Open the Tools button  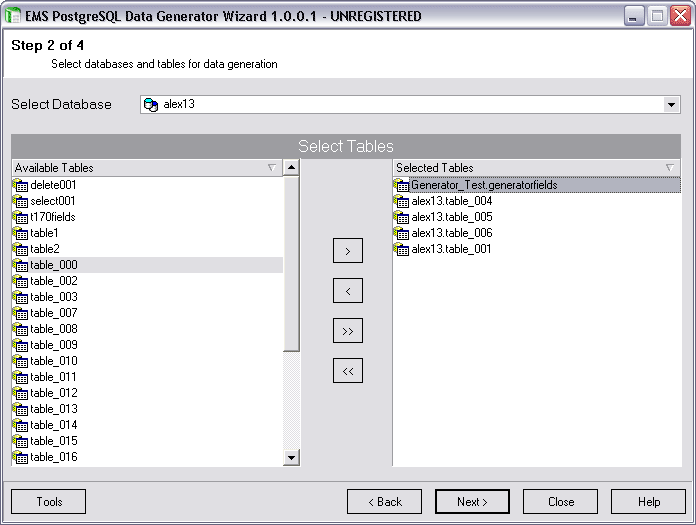(x=48, y=501)
